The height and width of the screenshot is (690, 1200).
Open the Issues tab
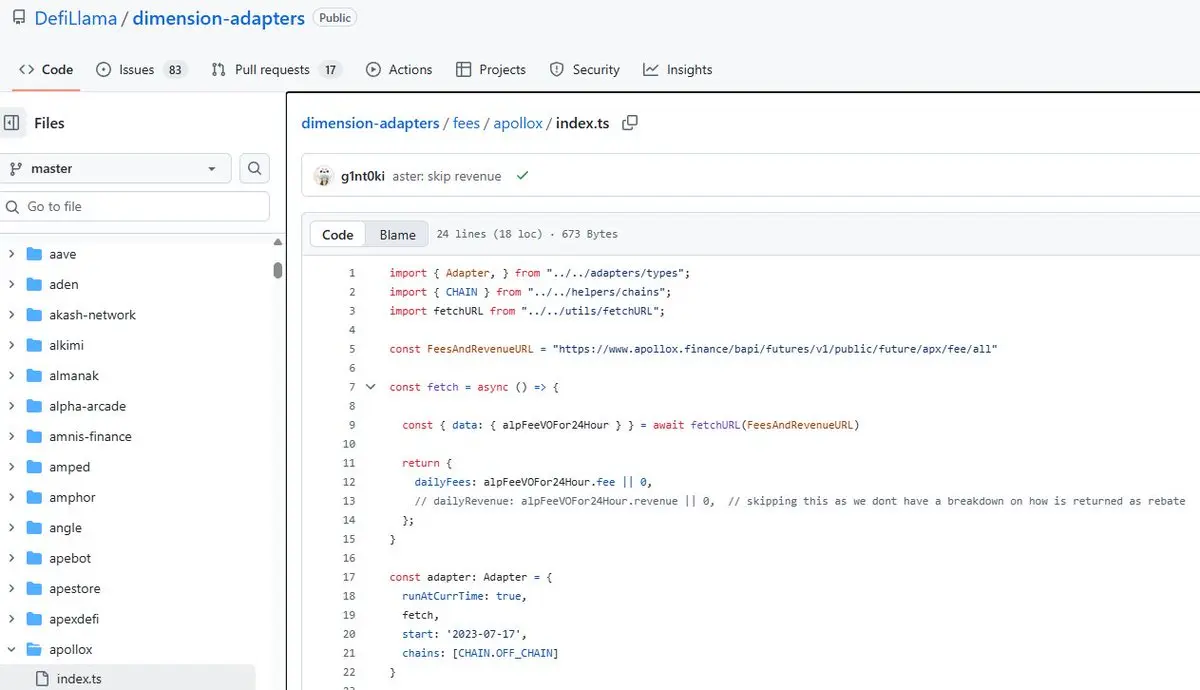click(141, 69)
